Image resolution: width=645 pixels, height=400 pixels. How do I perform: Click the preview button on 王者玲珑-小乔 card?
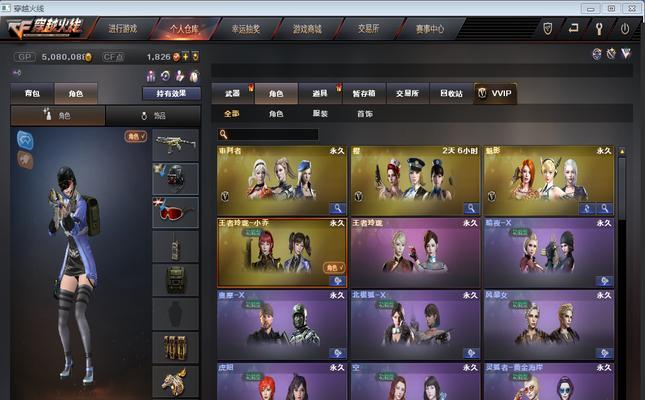(x=337, y=281)
